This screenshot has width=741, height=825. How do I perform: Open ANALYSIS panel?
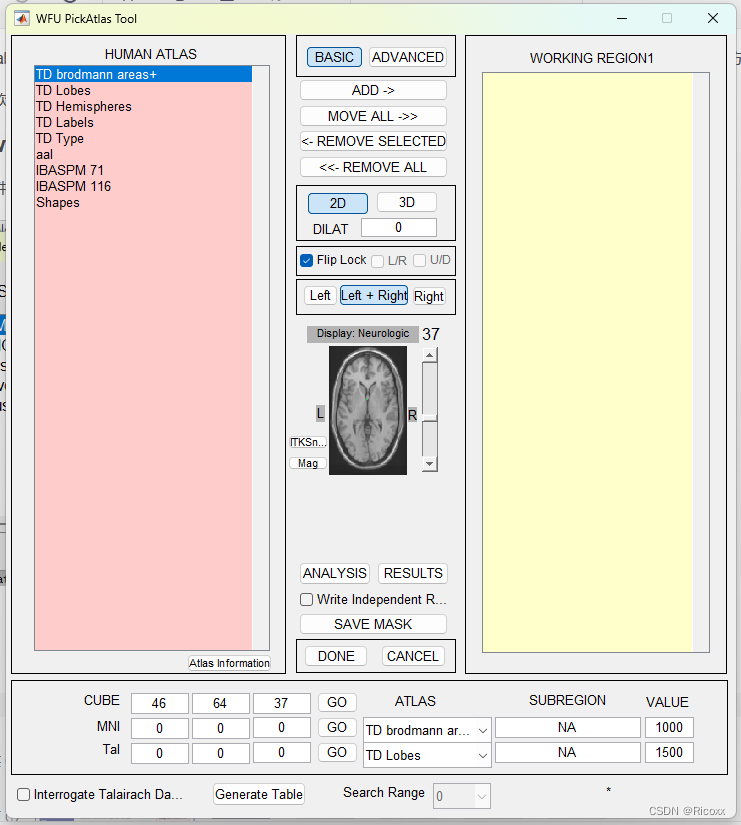(x=335, y=573)
